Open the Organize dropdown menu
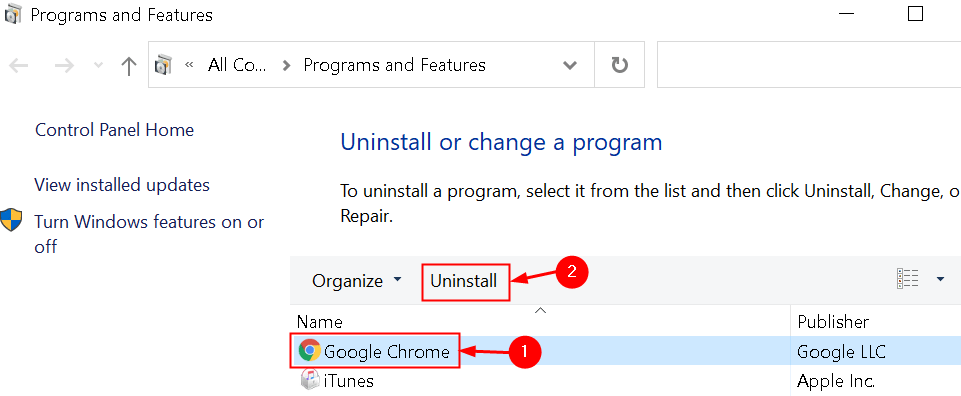The height and width of the screenshot is (396, 961). pyautogui.click(x=357, y=281)
